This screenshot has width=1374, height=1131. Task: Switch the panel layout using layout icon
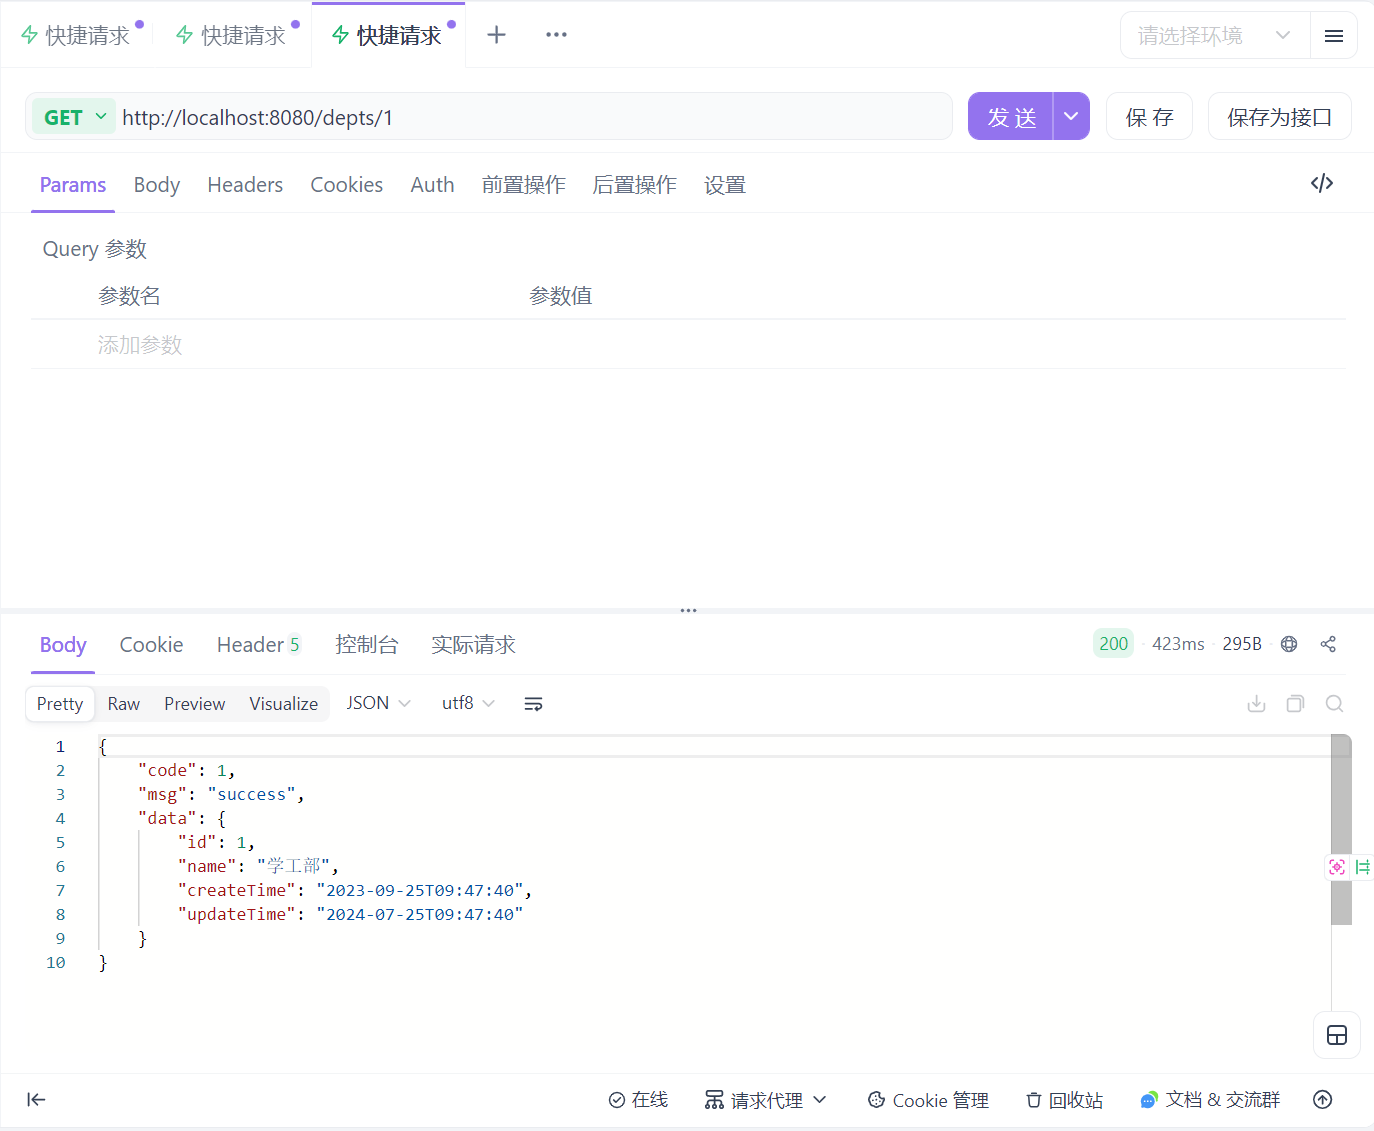click(1337, 1035)
